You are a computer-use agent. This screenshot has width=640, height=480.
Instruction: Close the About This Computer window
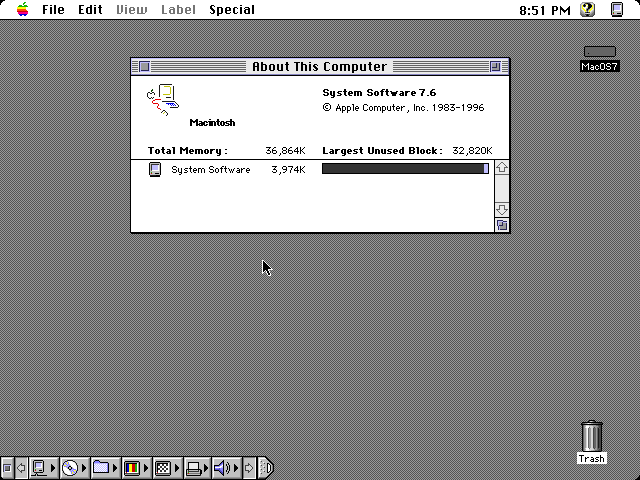pyautogui.click(x=144, y=66)
